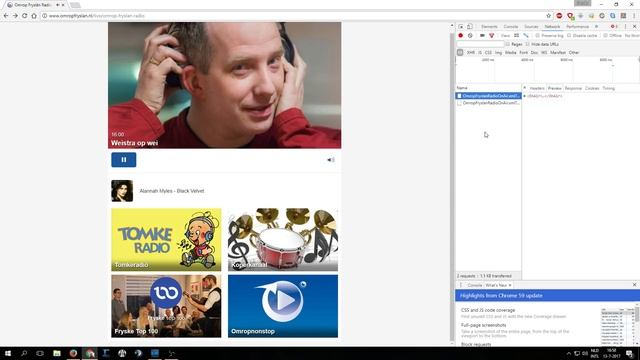The height and width of the screenshot is (360, 640).
Task: Open the request Timing tab
Action: tap(608, 88)
